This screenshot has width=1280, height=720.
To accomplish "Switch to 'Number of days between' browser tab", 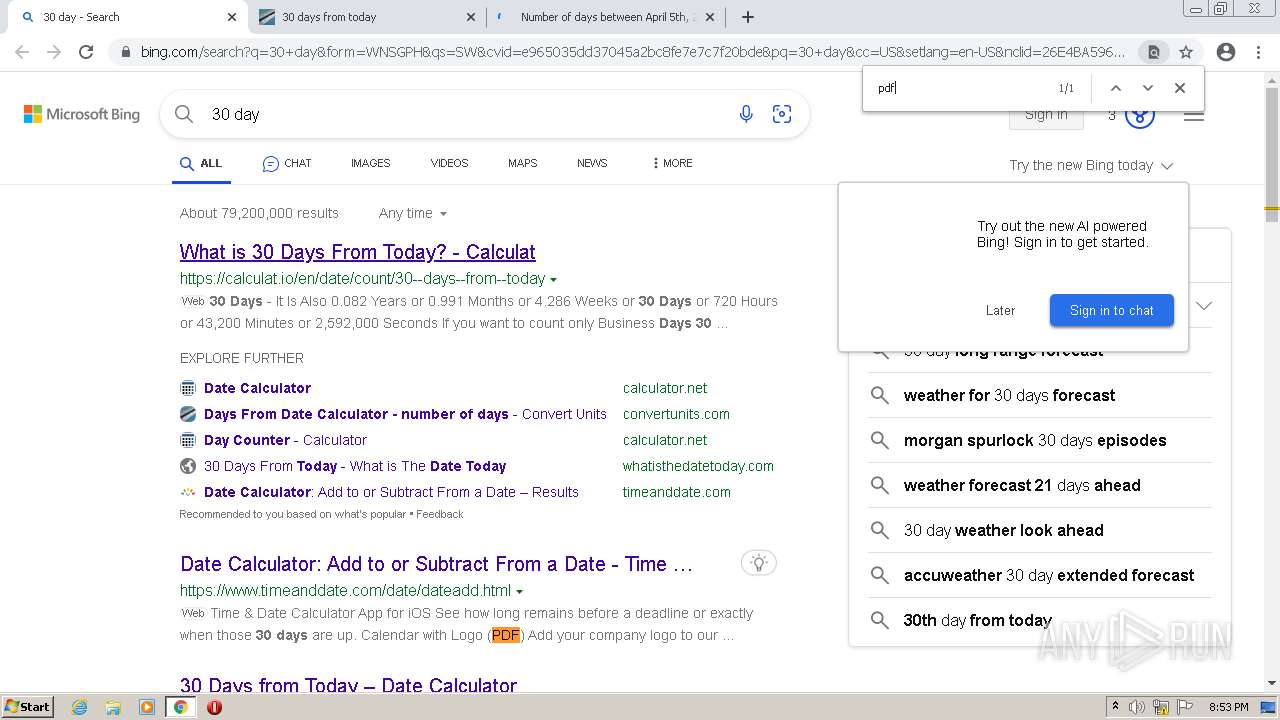I will (x=606, y=17).
